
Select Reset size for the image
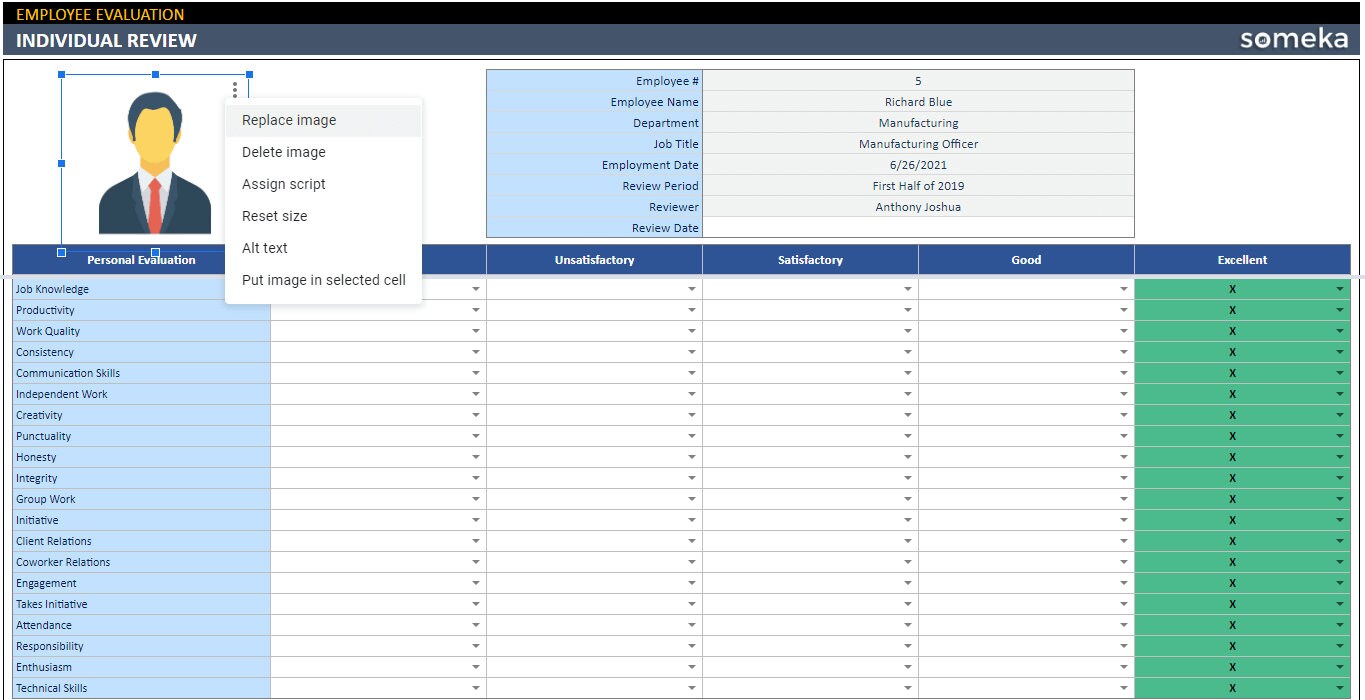tap(275, 216)
